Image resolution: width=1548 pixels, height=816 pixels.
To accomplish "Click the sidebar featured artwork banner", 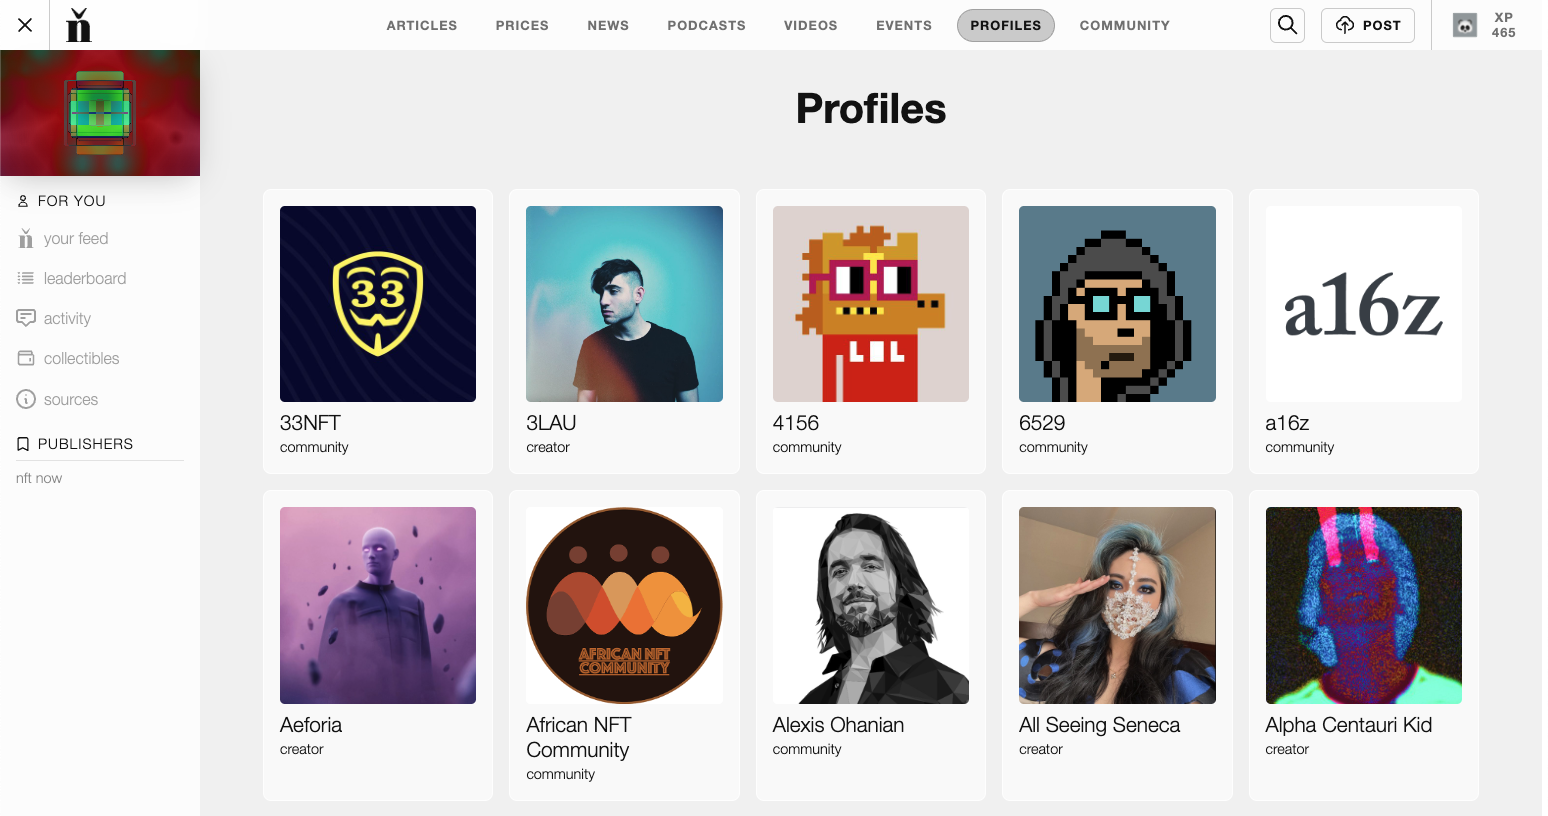I will [100, 113].
